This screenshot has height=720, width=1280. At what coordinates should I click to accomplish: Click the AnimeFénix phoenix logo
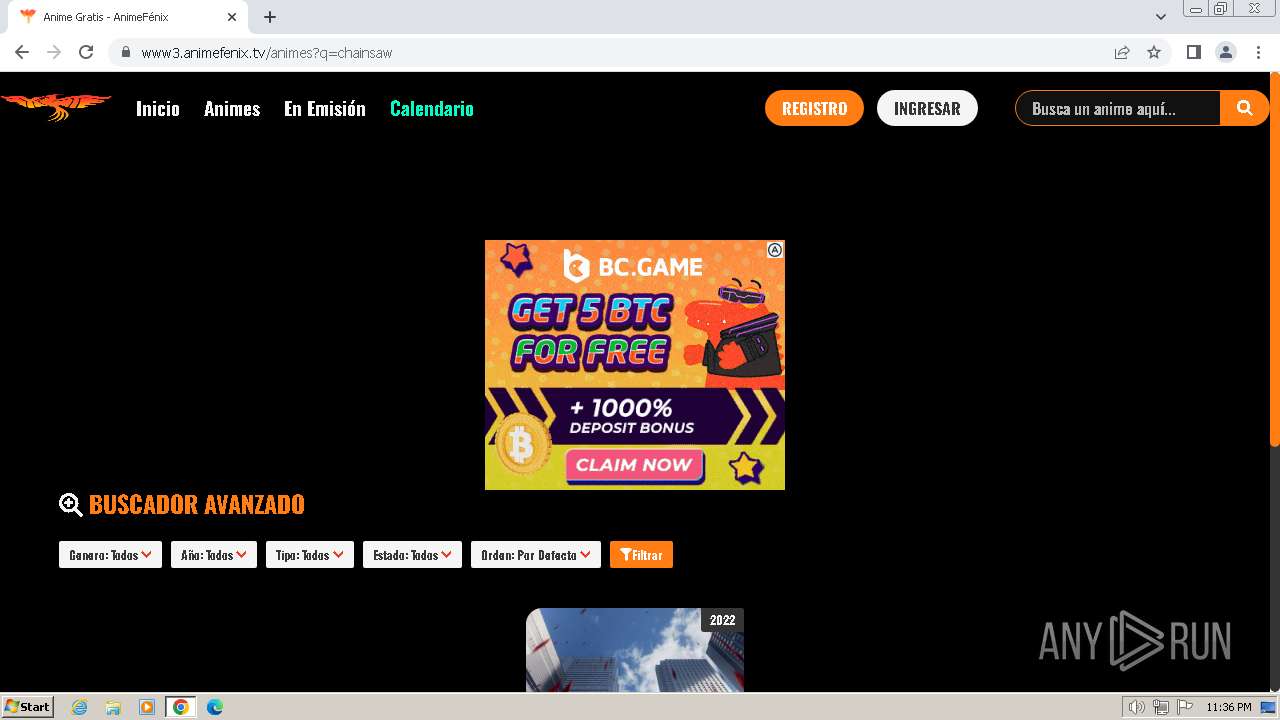click(x=57, y=106)
